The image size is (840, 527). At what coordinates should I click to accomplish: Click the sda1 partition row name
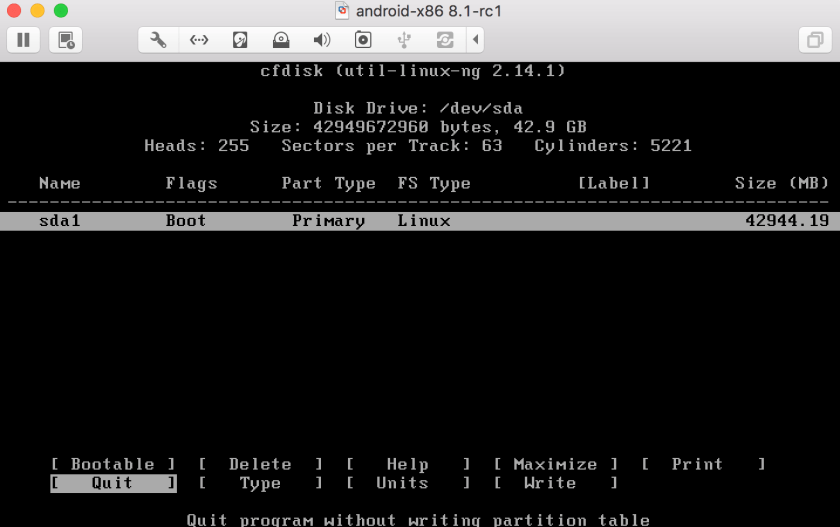pyautogui.click(x=59, y=221)
